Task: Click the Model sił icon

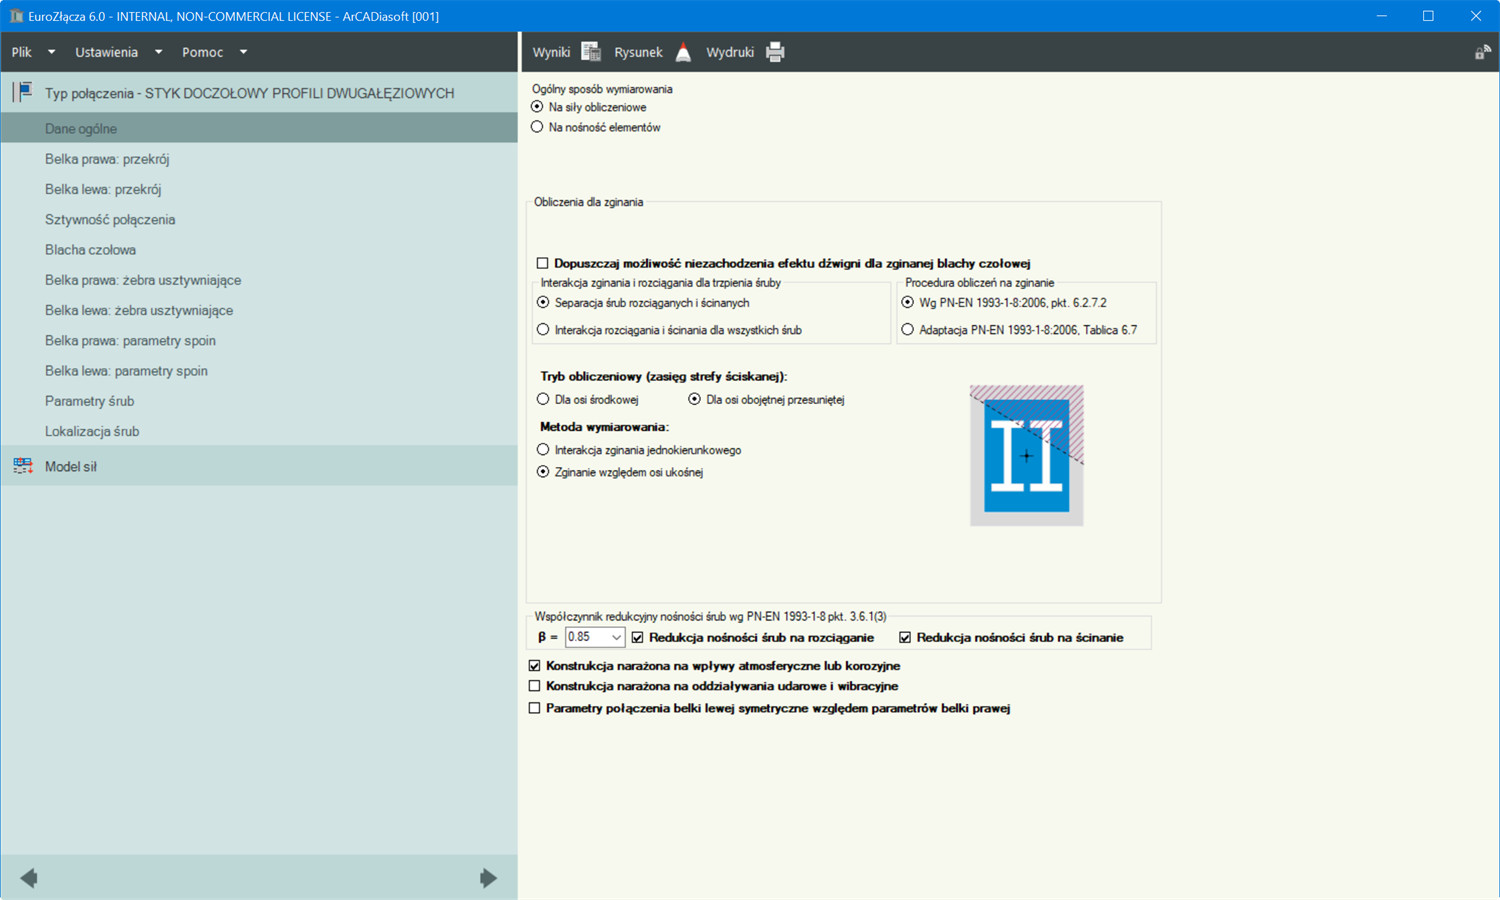Action: click(23, 466)
